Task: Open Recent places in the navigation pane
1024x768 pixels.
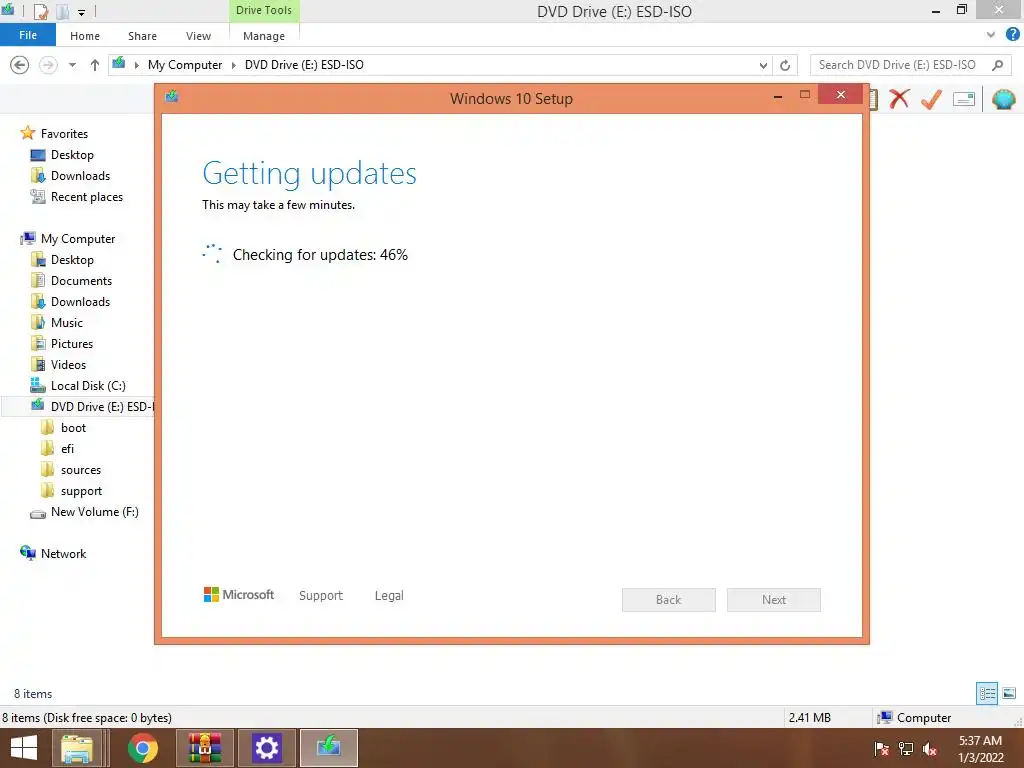Action: tap(87, 197)
